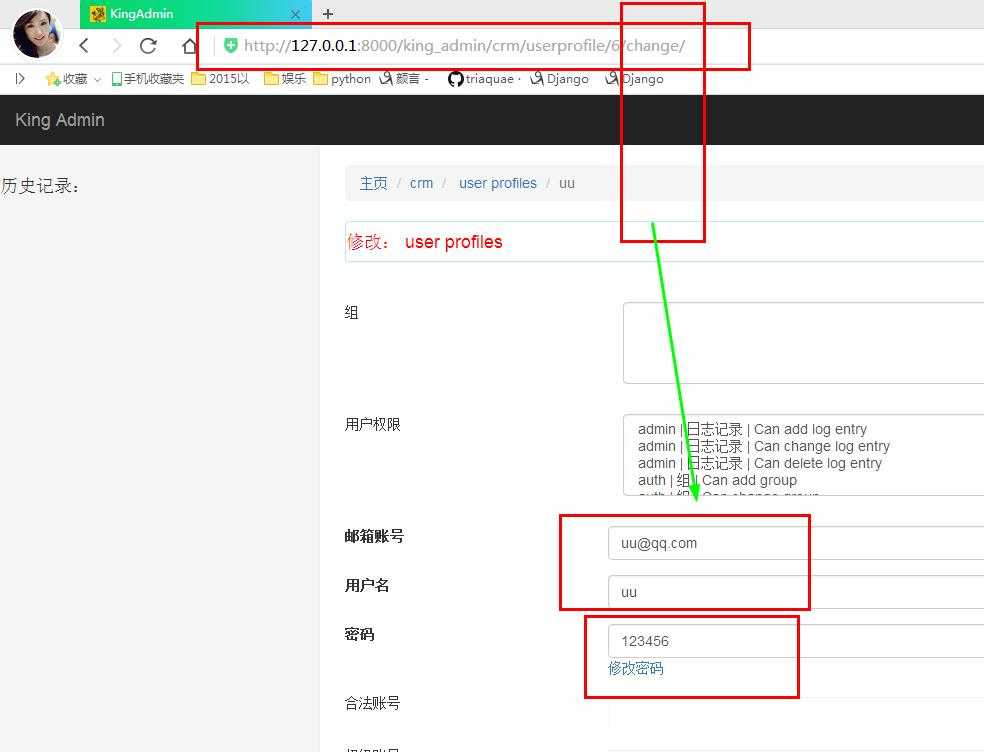Select the KingAdmin browser tab

(195, 14)
